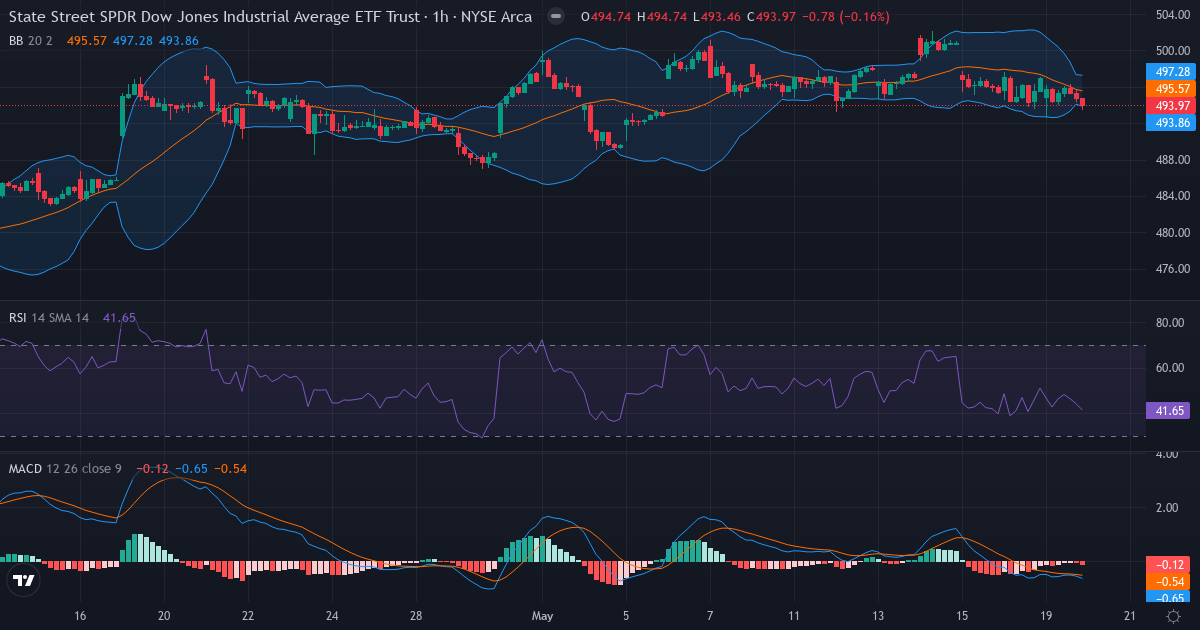Click the 16 date label on time axis
The image size is (1200, 630).
pyautogui.click(x=81, y=615)
